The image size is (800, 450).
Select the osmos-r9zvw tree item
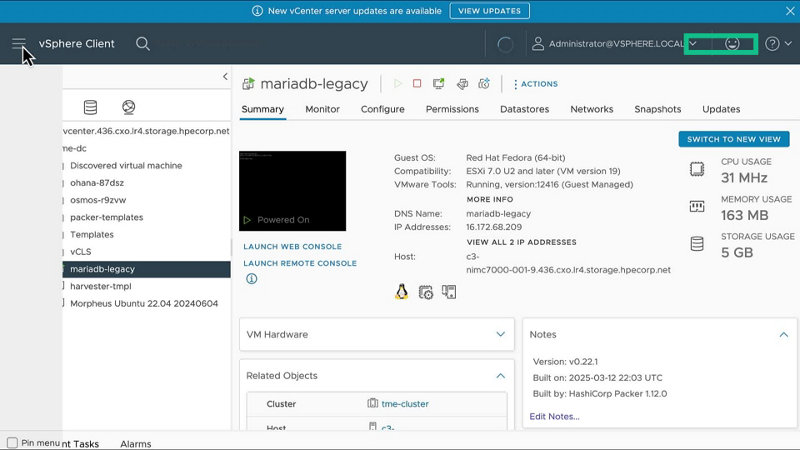[98, 200]
